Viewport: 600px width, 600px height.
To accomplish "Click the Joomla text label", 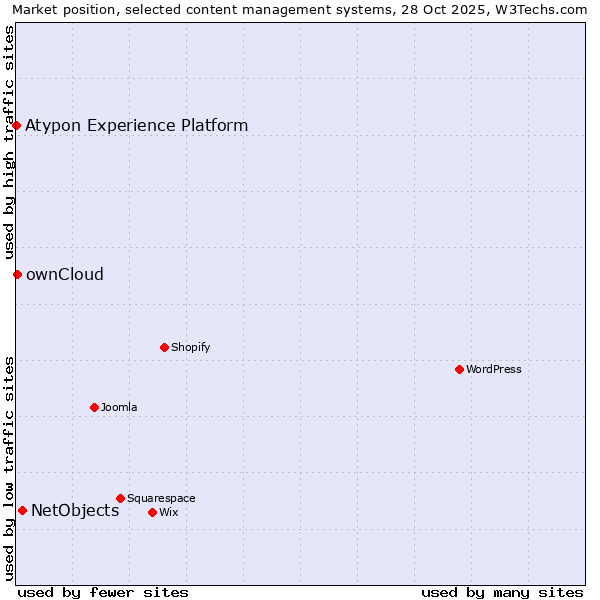I will pos(119,407).
